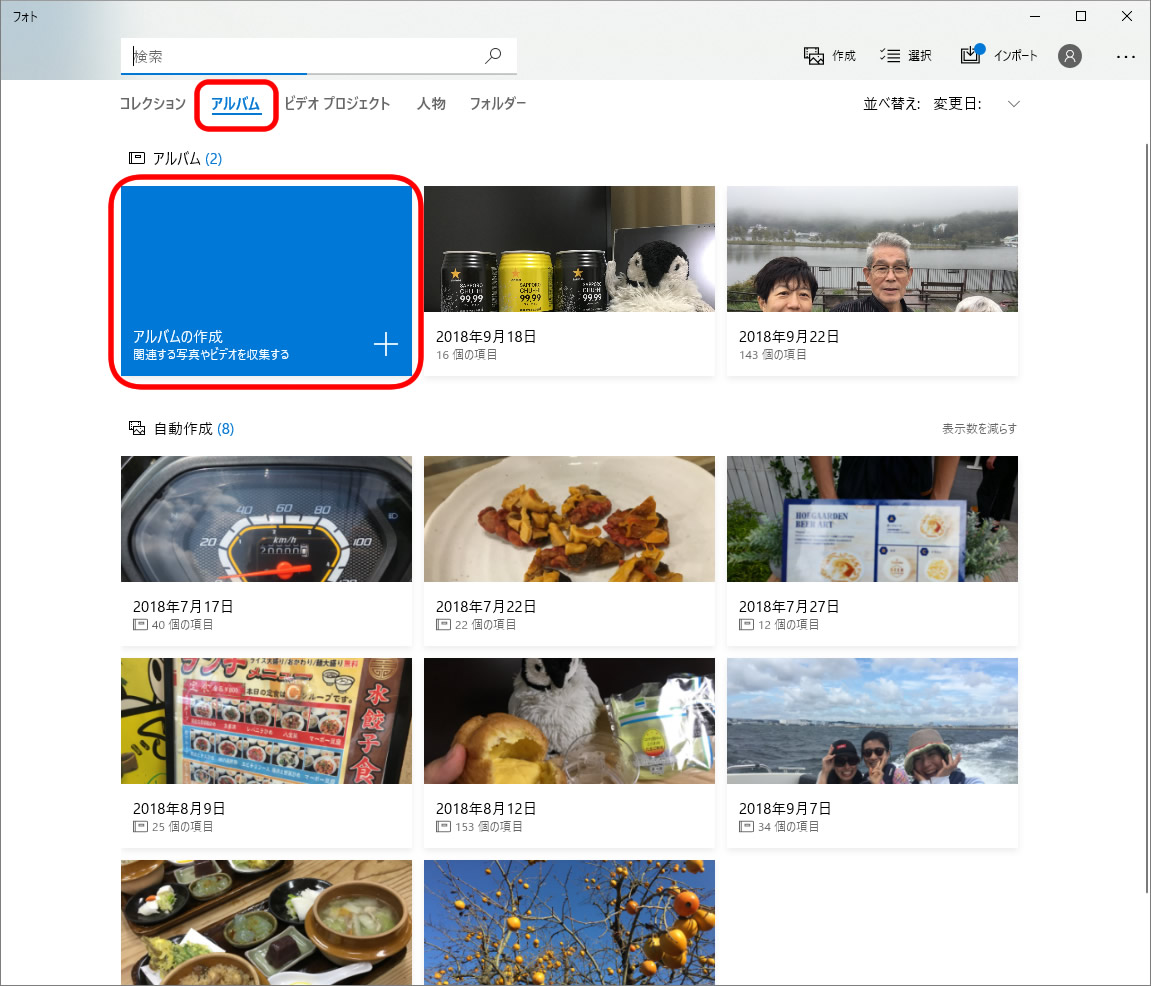1151x986 pixels.
Task: Switch to the コレクション tab
Action: (152, 104)
